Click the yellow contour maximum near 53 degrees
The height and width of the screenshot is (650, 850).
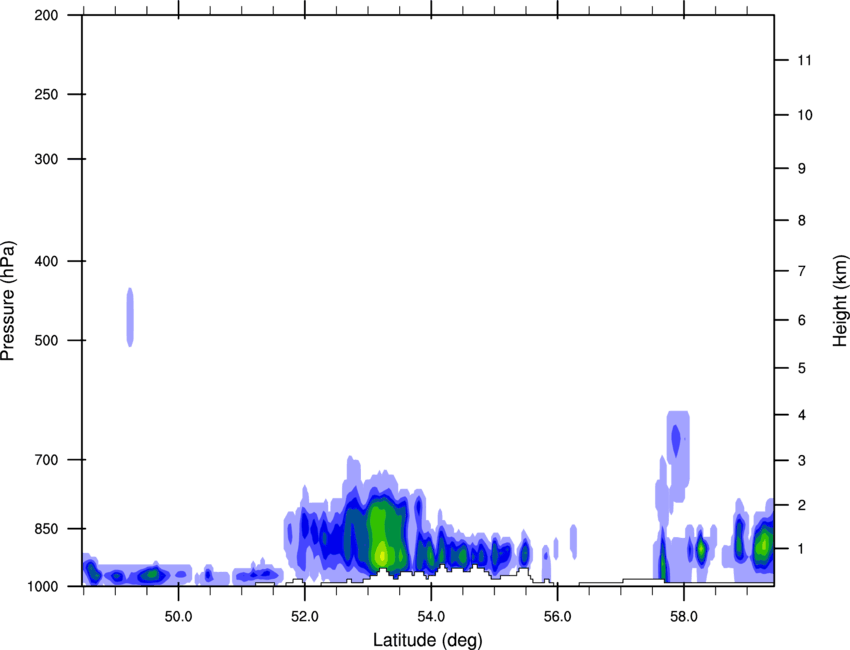[x=382, y=554]
